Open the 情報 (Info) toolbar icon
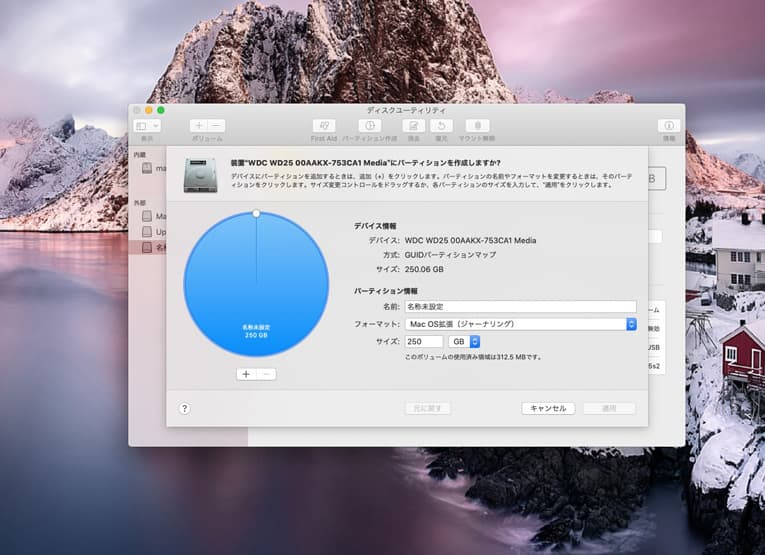The height and width of the screenshot is (555, 765). click(668, 126)
